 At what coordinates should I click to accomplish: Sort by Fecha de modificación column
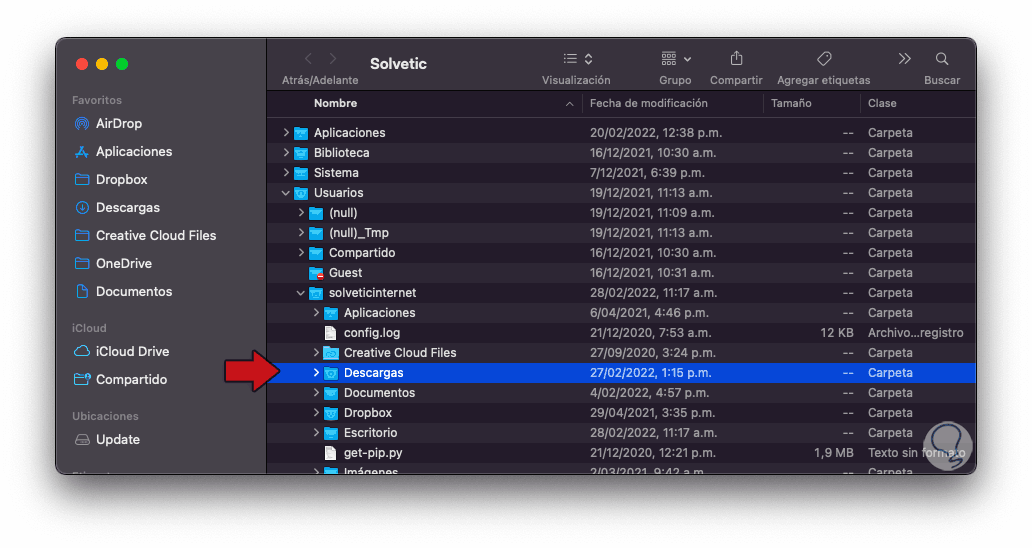click(649, 104)
